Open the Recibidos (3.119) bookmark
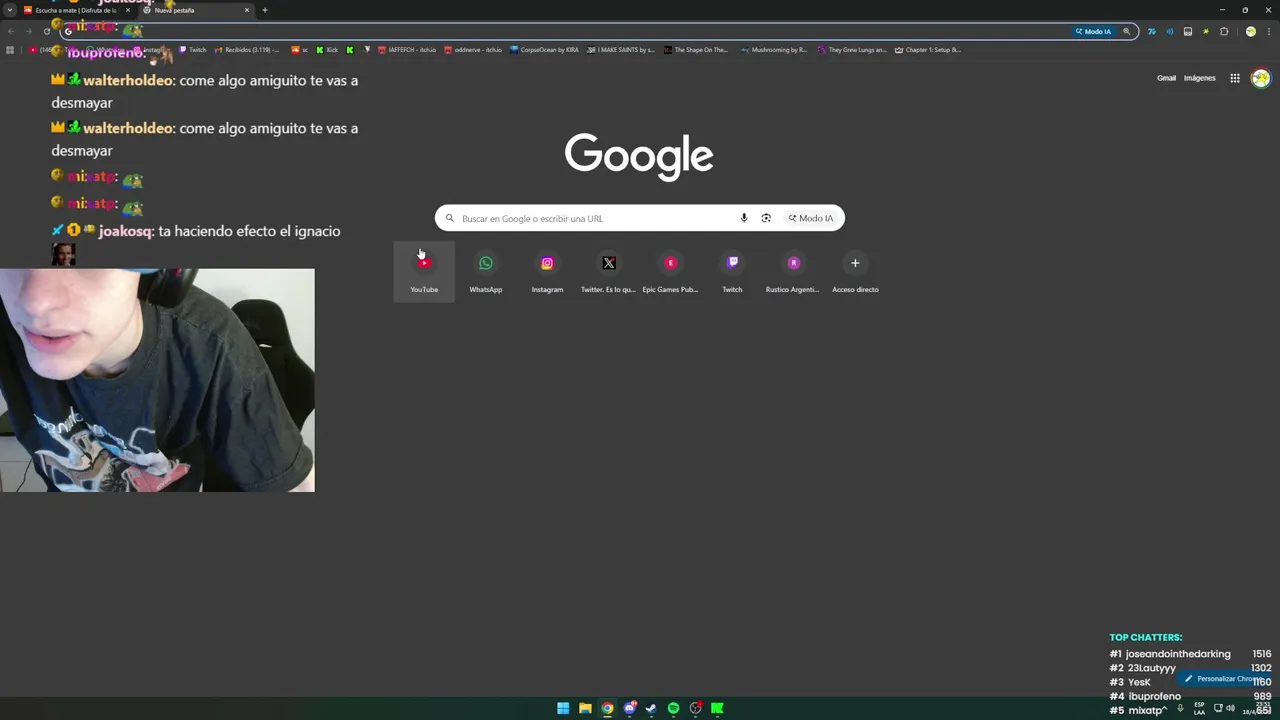The height and width of the screenshot is (720, 1280). pos(247,49)
